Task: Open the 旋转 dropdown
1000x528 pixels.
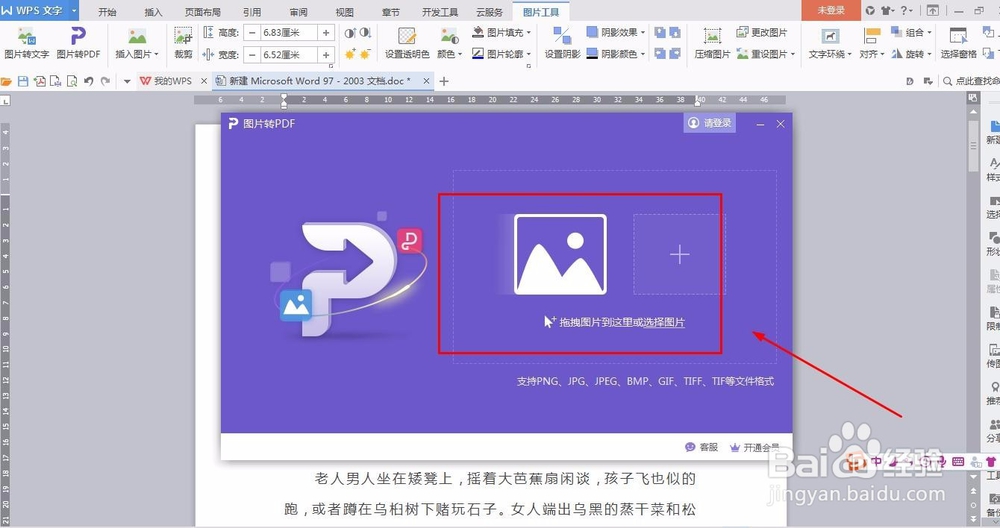Action: pos(911,54)
